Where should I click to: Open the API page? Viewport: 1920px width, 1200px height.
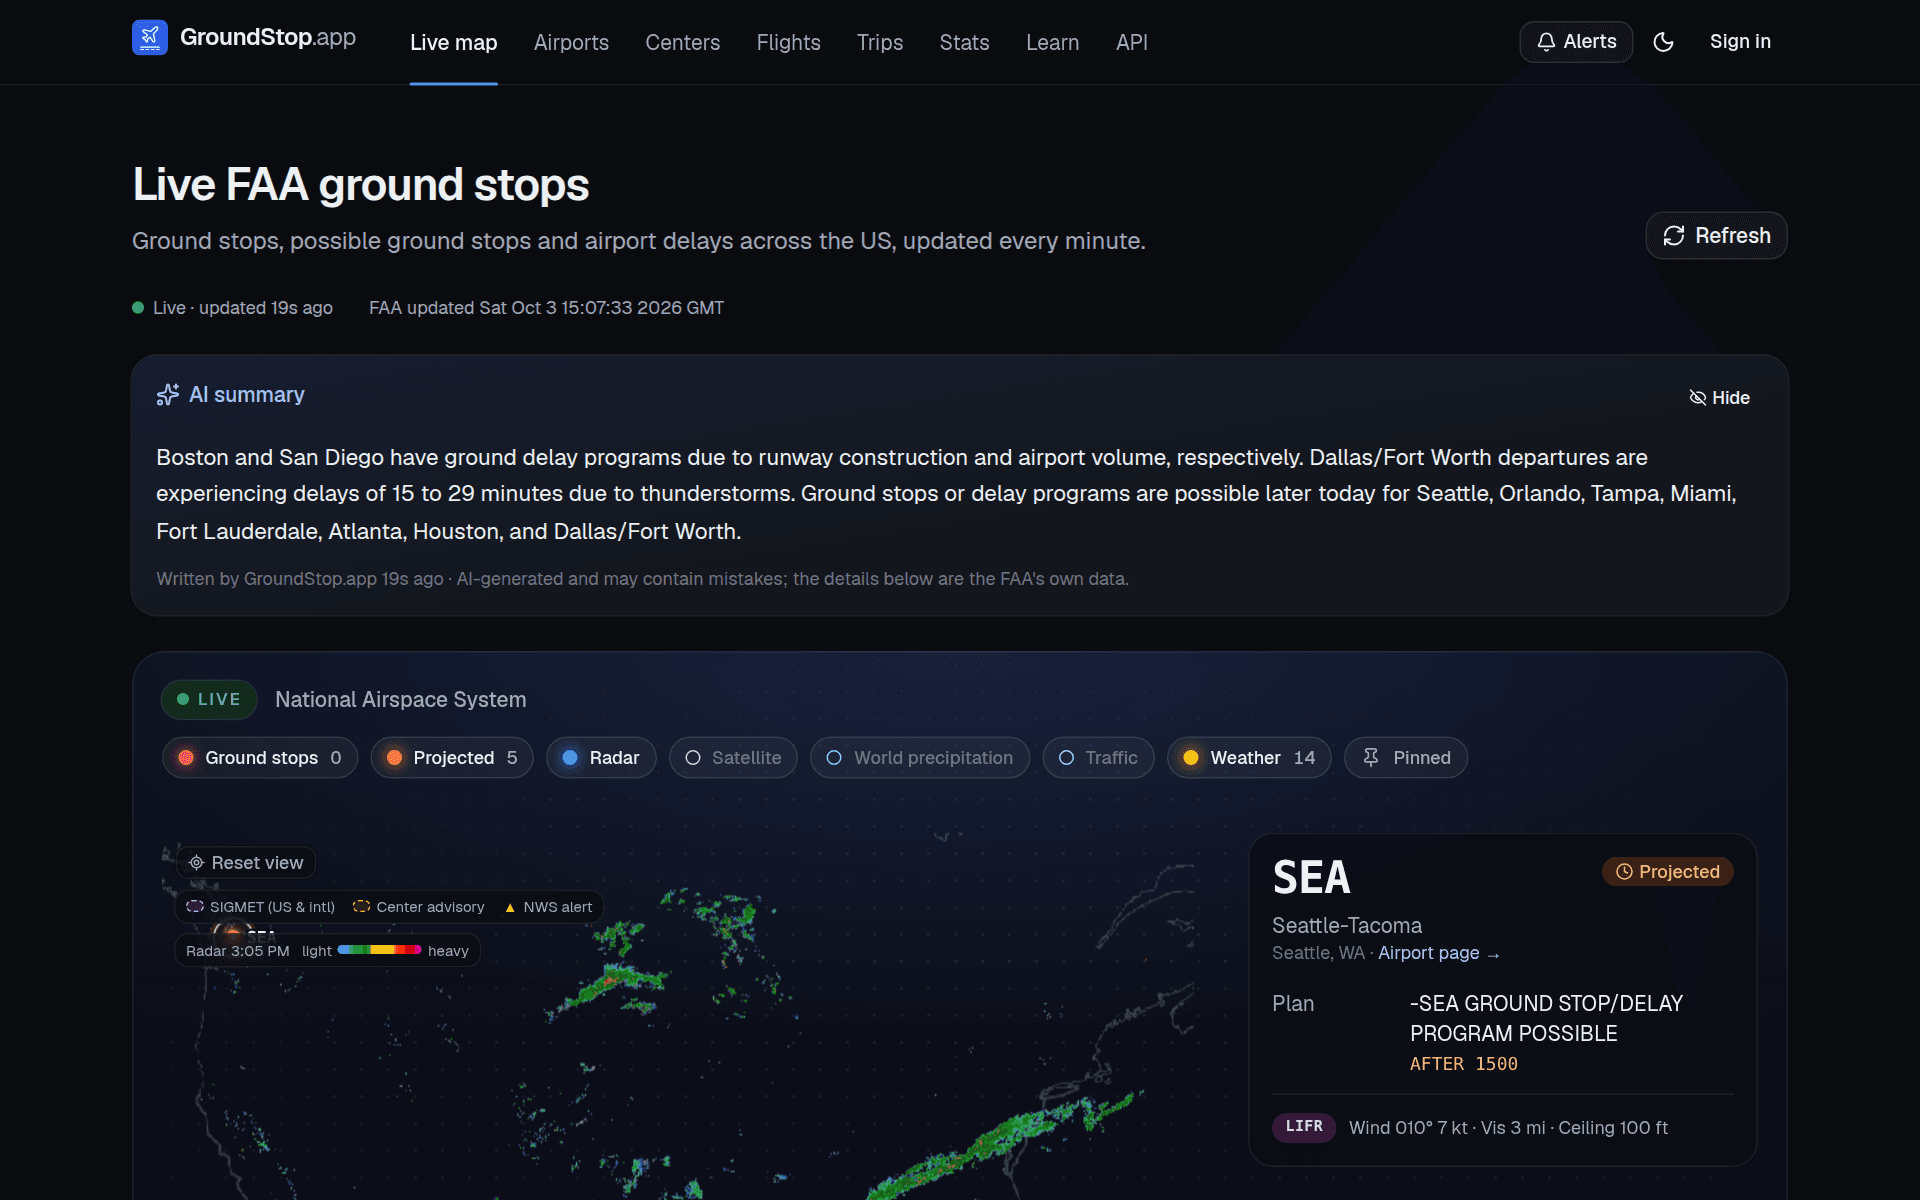(x=1132, y=43)
